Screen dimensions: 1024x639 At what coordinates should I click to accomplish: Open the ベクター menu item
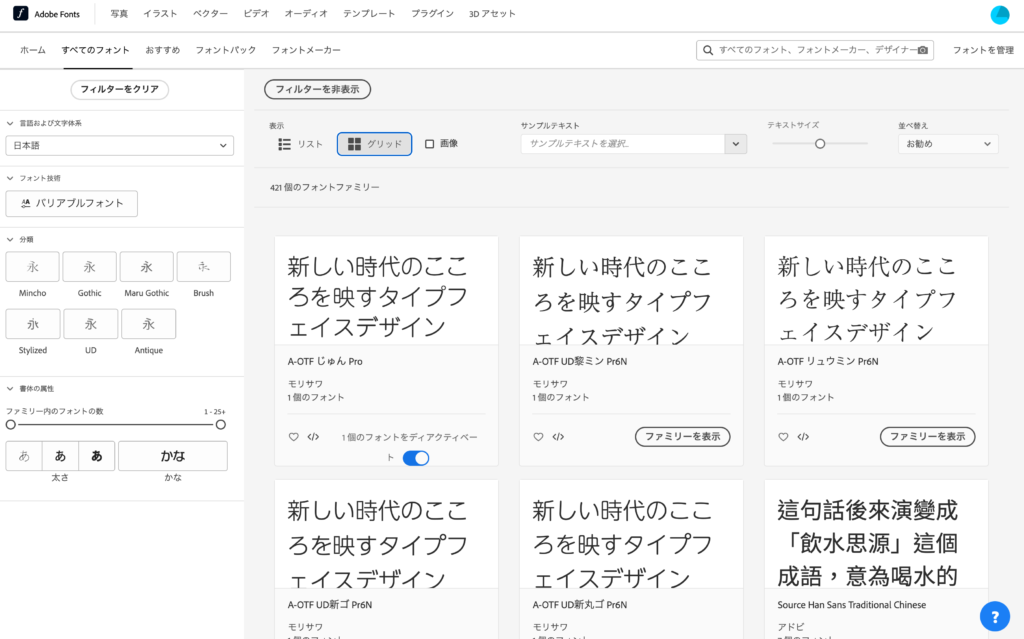pos(210,14)
